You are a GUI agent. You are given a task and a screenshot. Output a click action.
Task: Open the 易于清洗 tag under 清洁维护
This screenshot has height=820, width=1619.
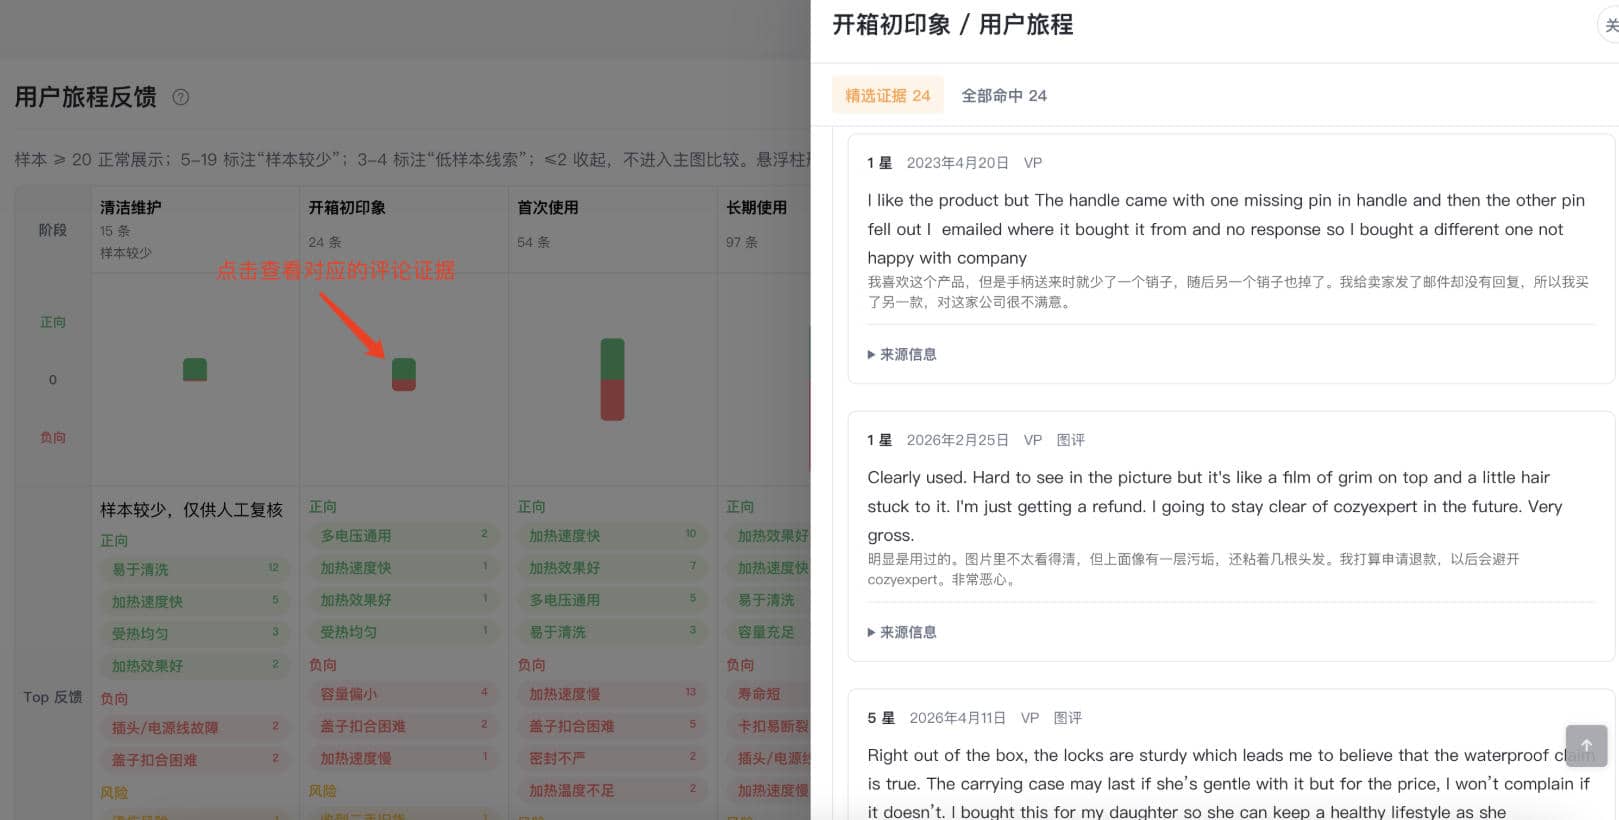(193, 569)
